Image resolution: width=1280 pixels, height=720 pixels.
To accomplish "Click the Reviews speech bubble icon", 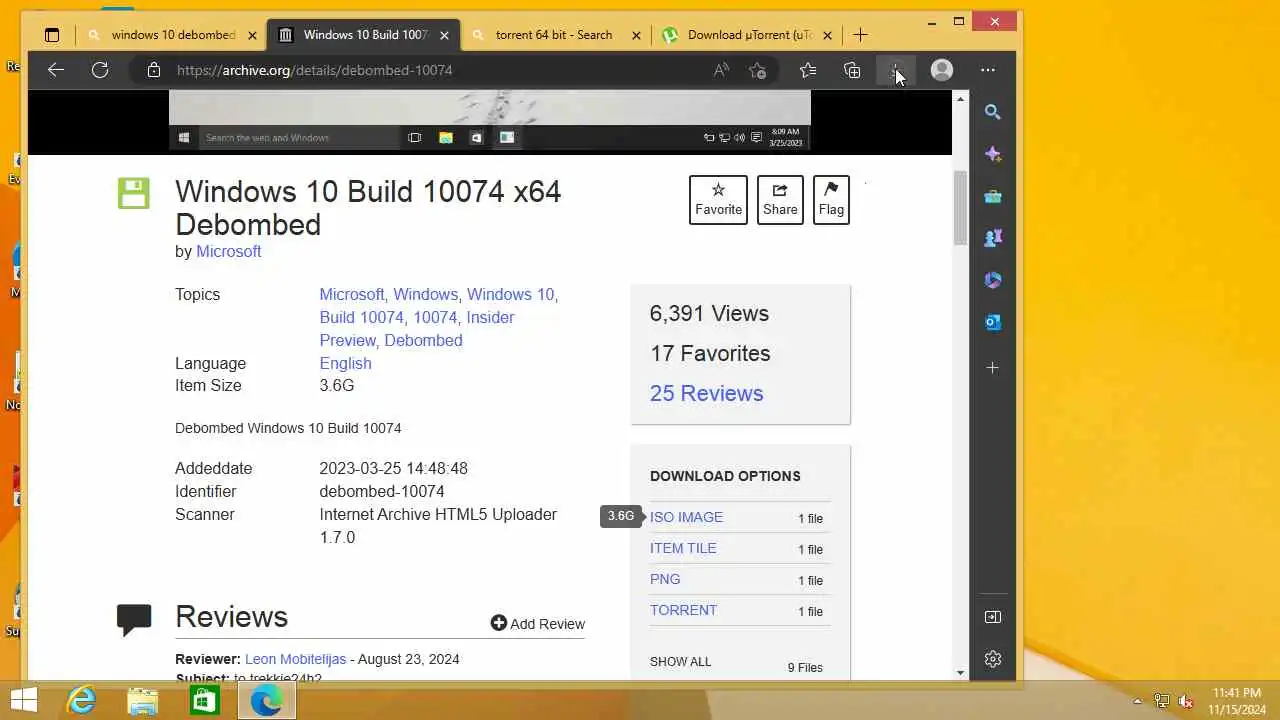I will pos(134,619).
